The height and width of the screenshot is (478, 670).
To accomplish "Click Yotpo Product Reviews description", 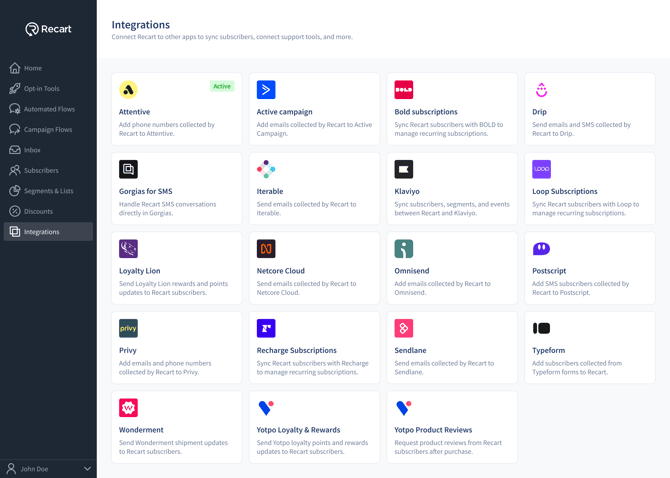I will 448,447.
